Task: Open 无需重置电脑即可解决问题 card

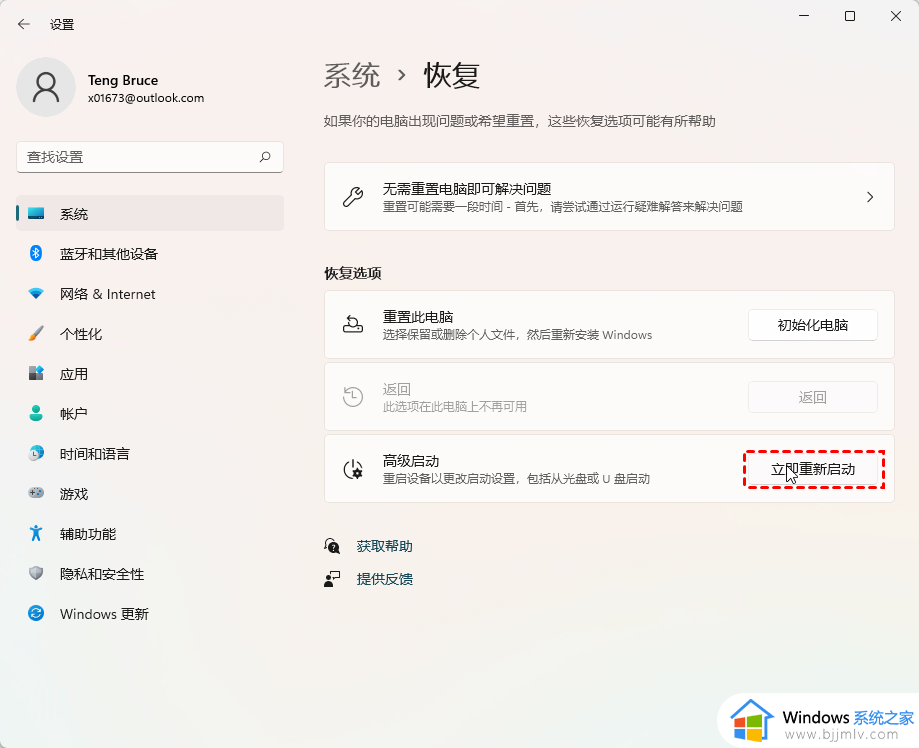Action: click(x=609, y=197)
